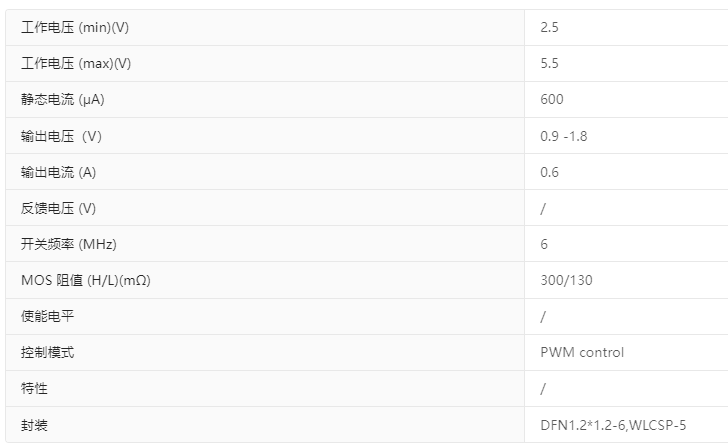Select the 600 quiescent current value
This screenshot has width=728, height=448.
coord(552,100)
